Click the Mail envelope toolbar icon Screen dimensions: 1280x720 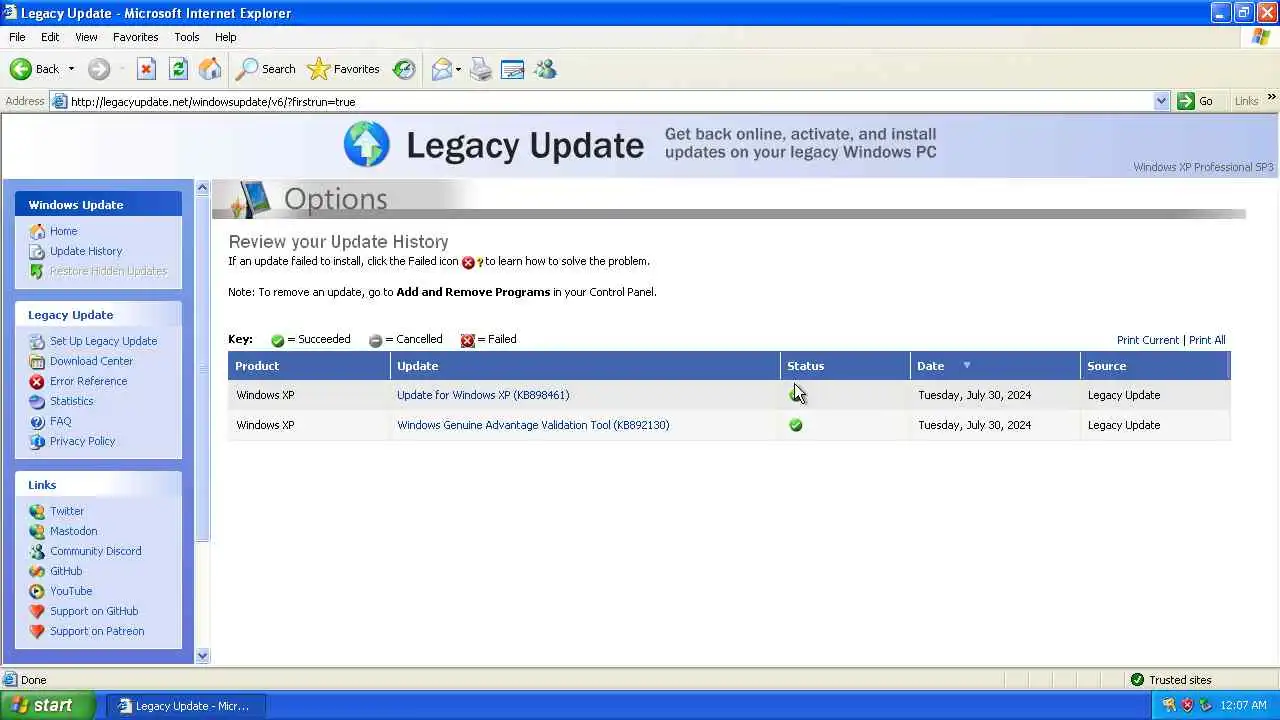click(441, 69)
